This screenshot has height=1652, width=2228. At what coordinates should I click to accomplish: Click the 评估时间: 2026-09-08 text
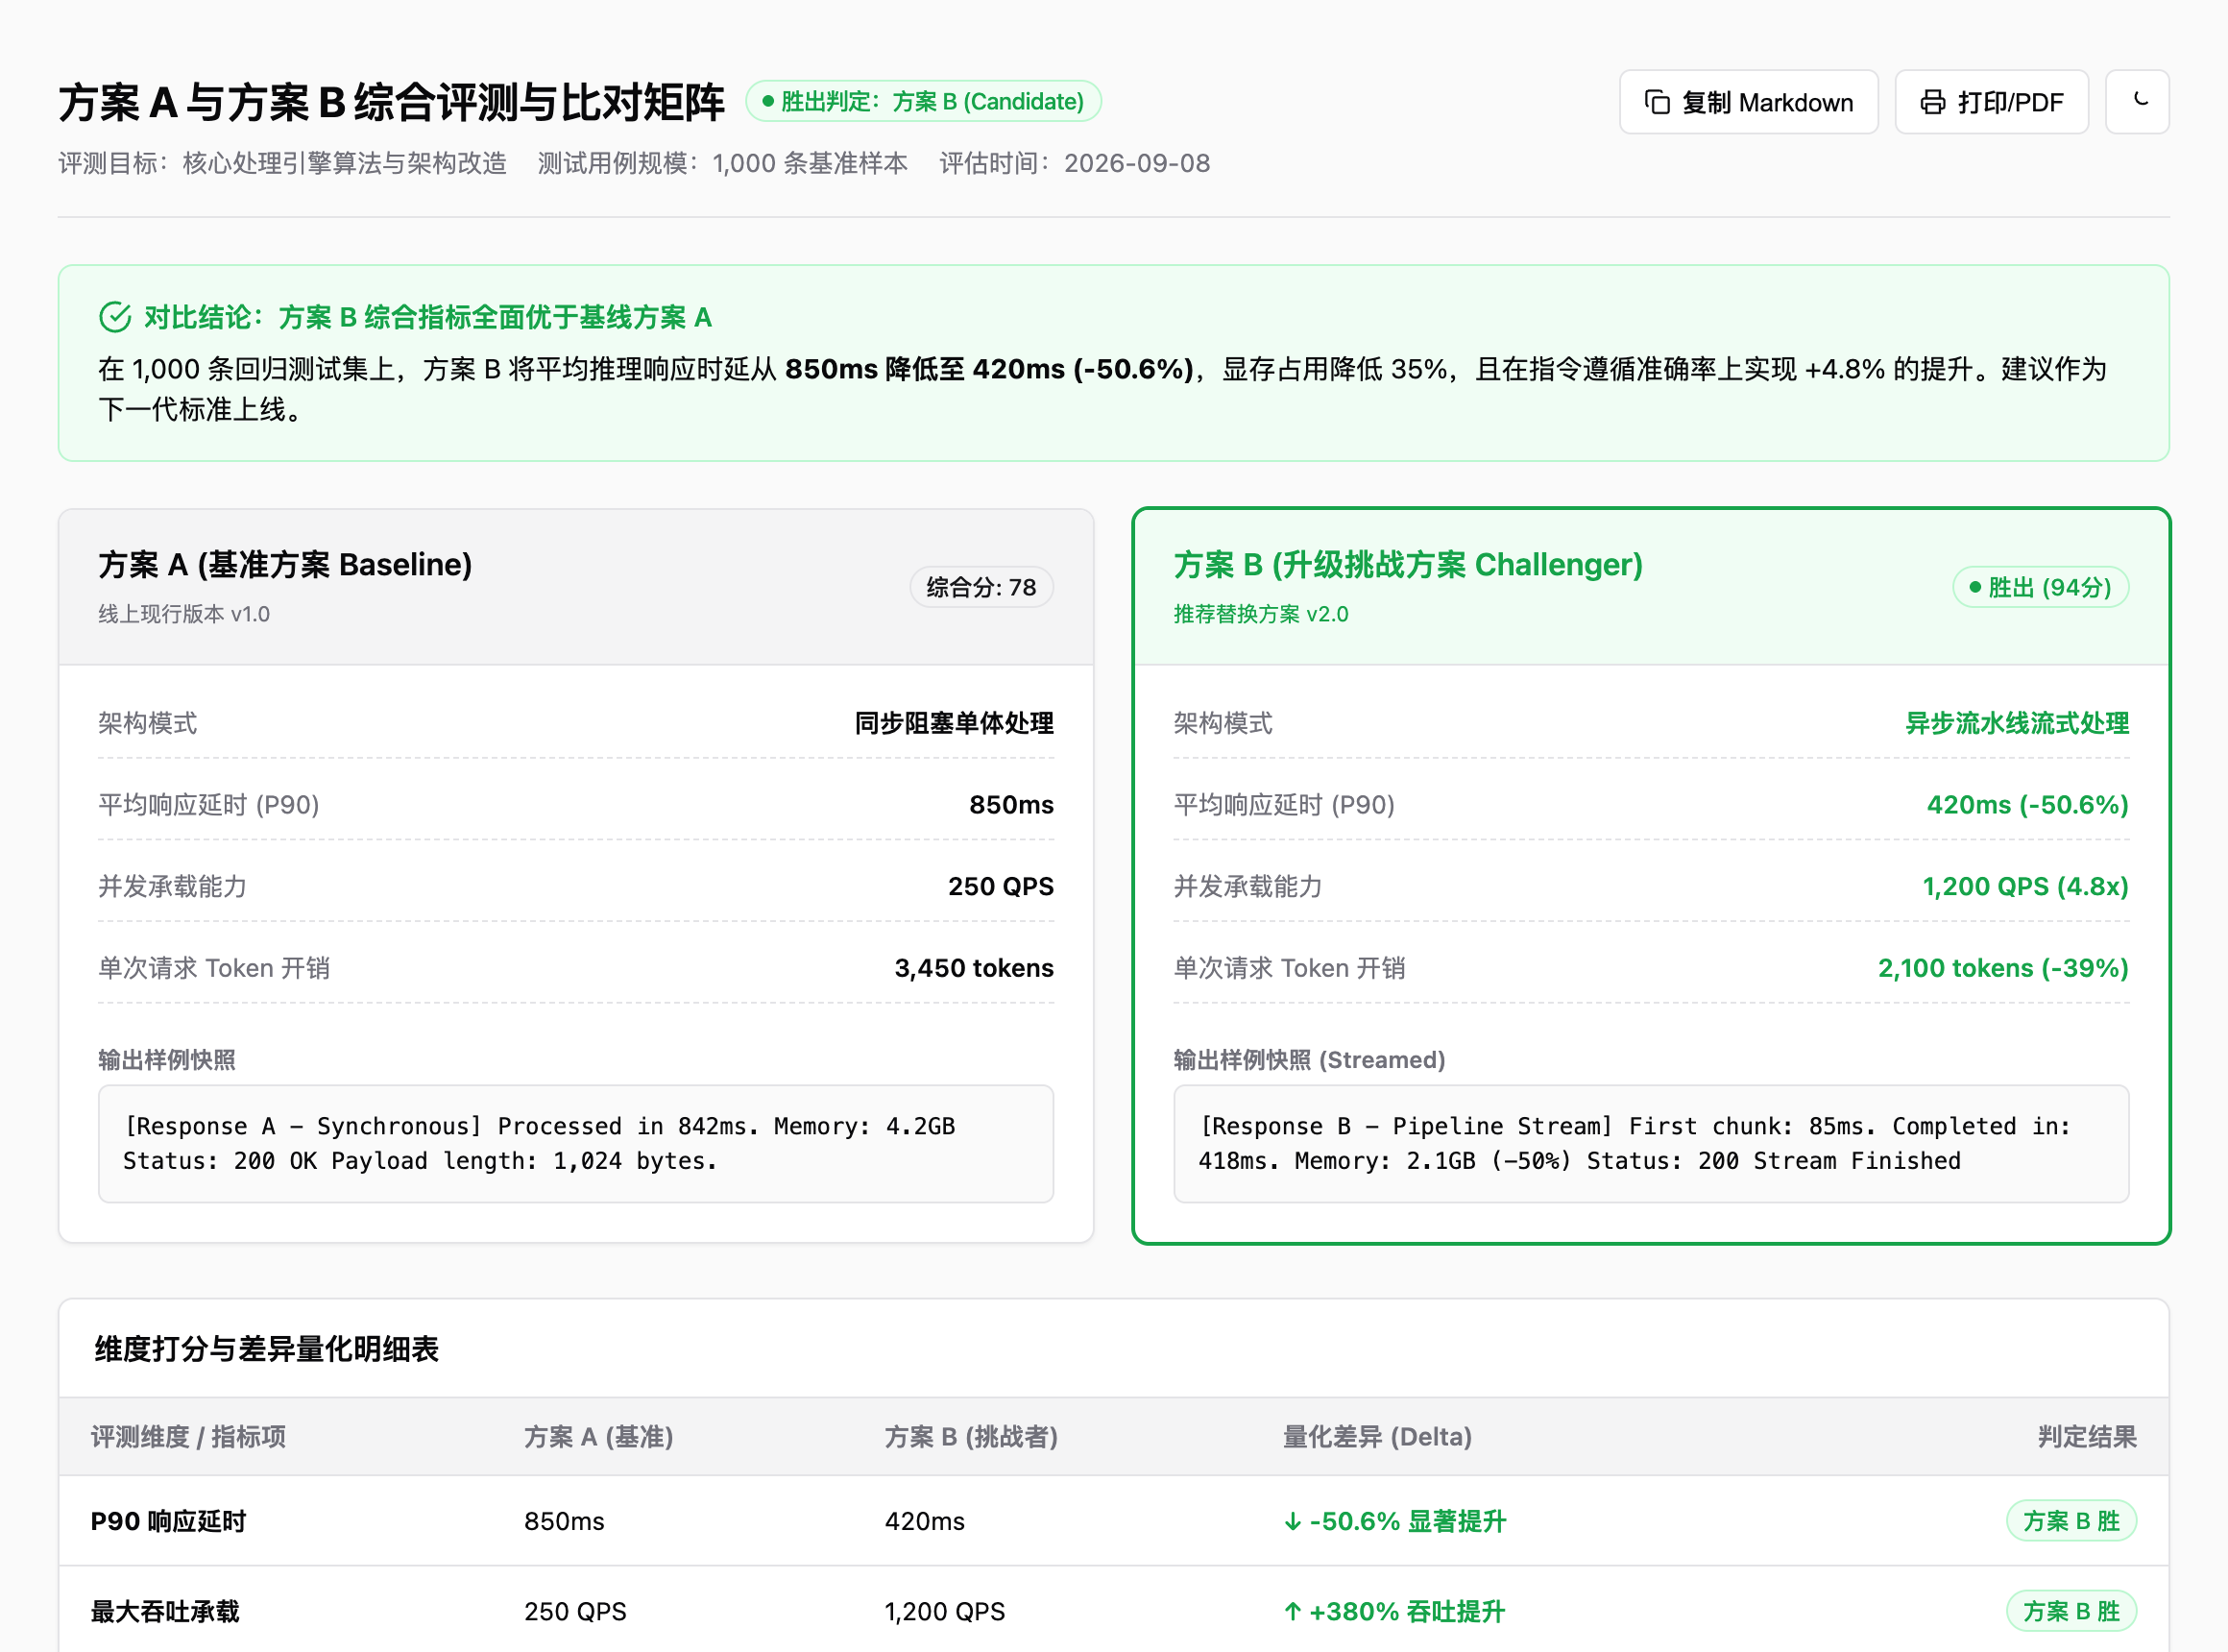[1074, 163]
